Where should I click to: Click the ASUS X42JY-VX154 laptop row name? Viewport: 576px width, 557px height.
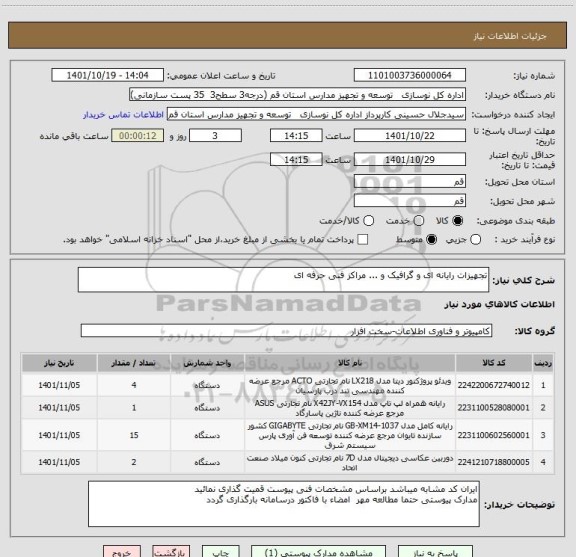(x=350, y=408)
